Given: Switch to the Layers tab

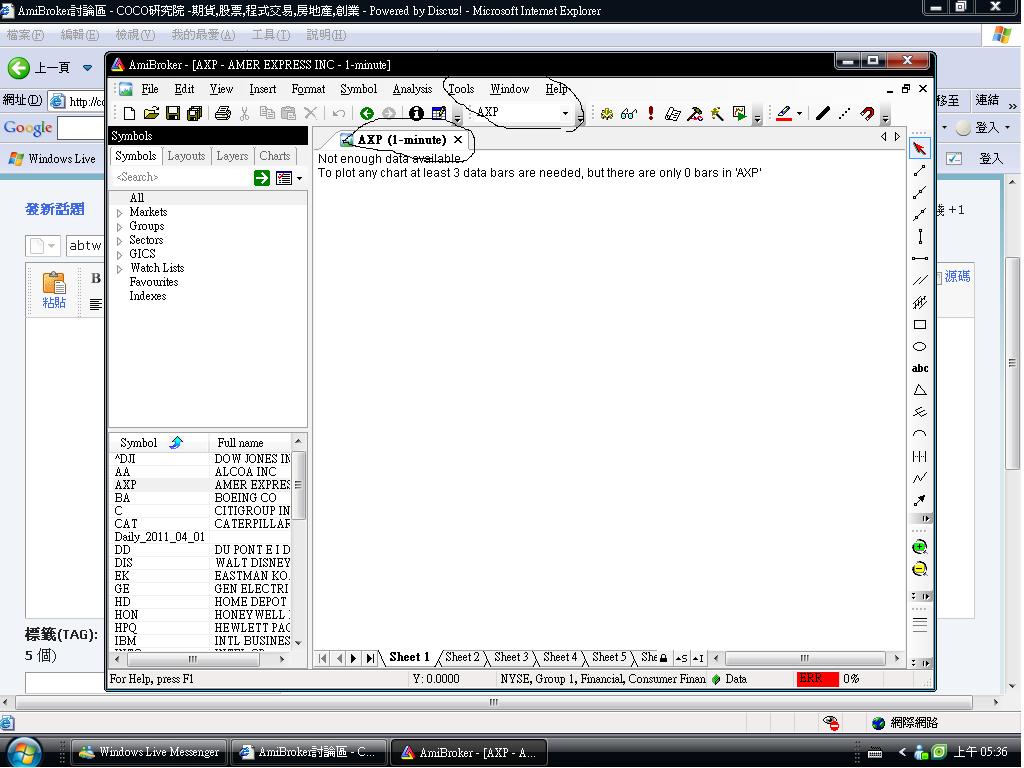Looking at the screenshot, I should pos(232,156).
